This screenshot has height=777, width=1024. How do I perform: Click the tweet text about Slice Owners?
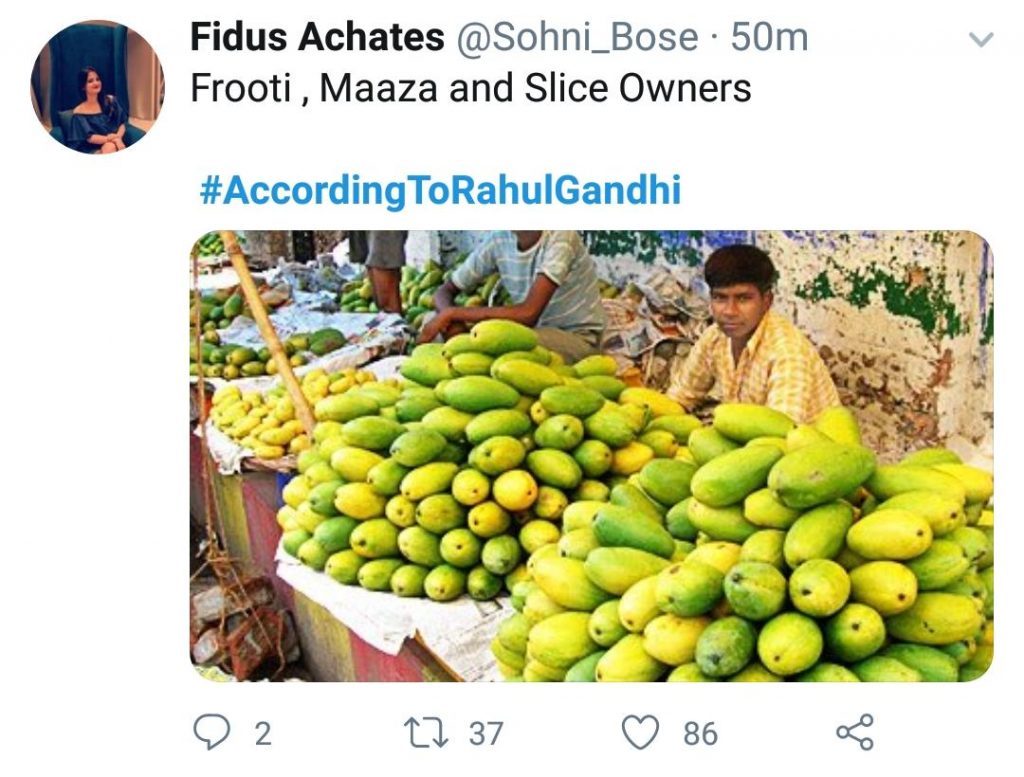click(470, 88)
